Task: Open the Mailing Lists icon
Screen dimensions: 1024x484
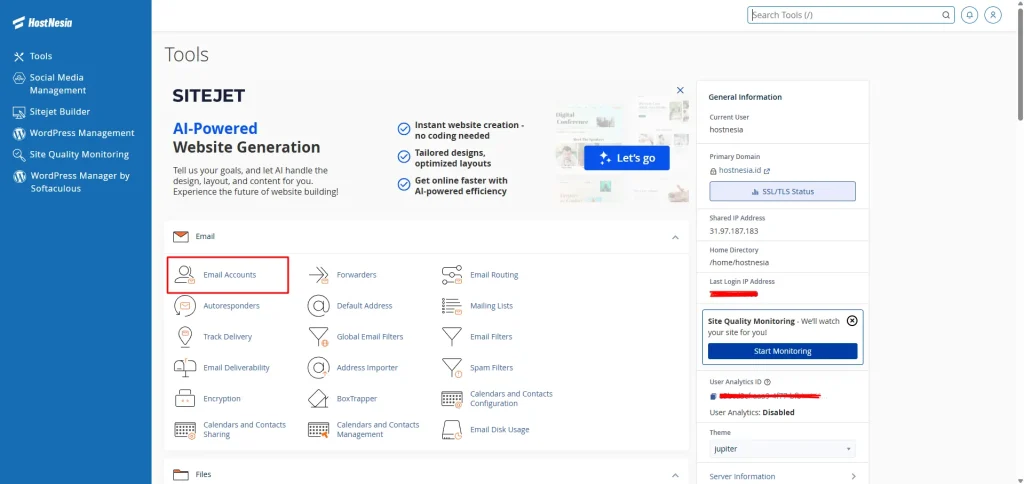Action: [452, 306]
